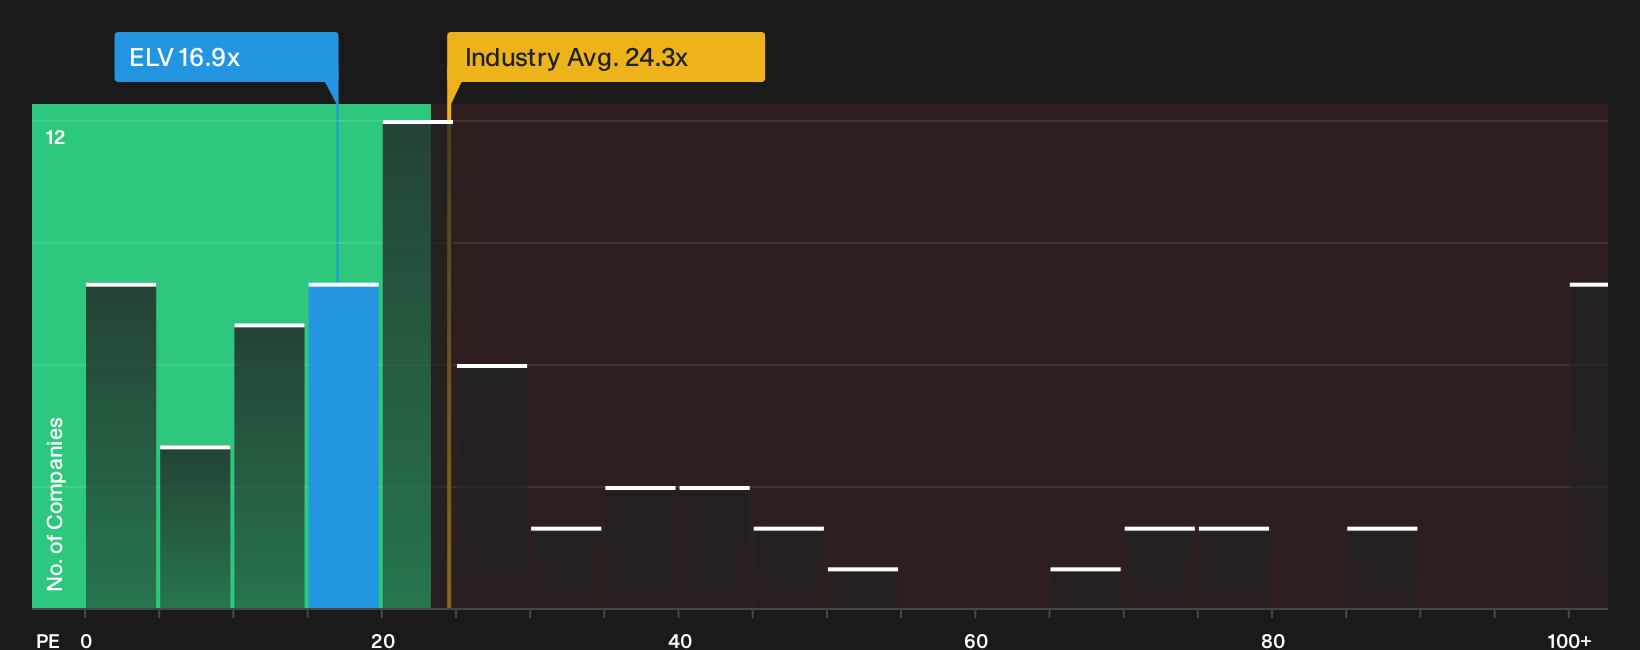Click the x-axis value 40
The width and height of the screenshot is (1640, 650).
pos(680,641)
